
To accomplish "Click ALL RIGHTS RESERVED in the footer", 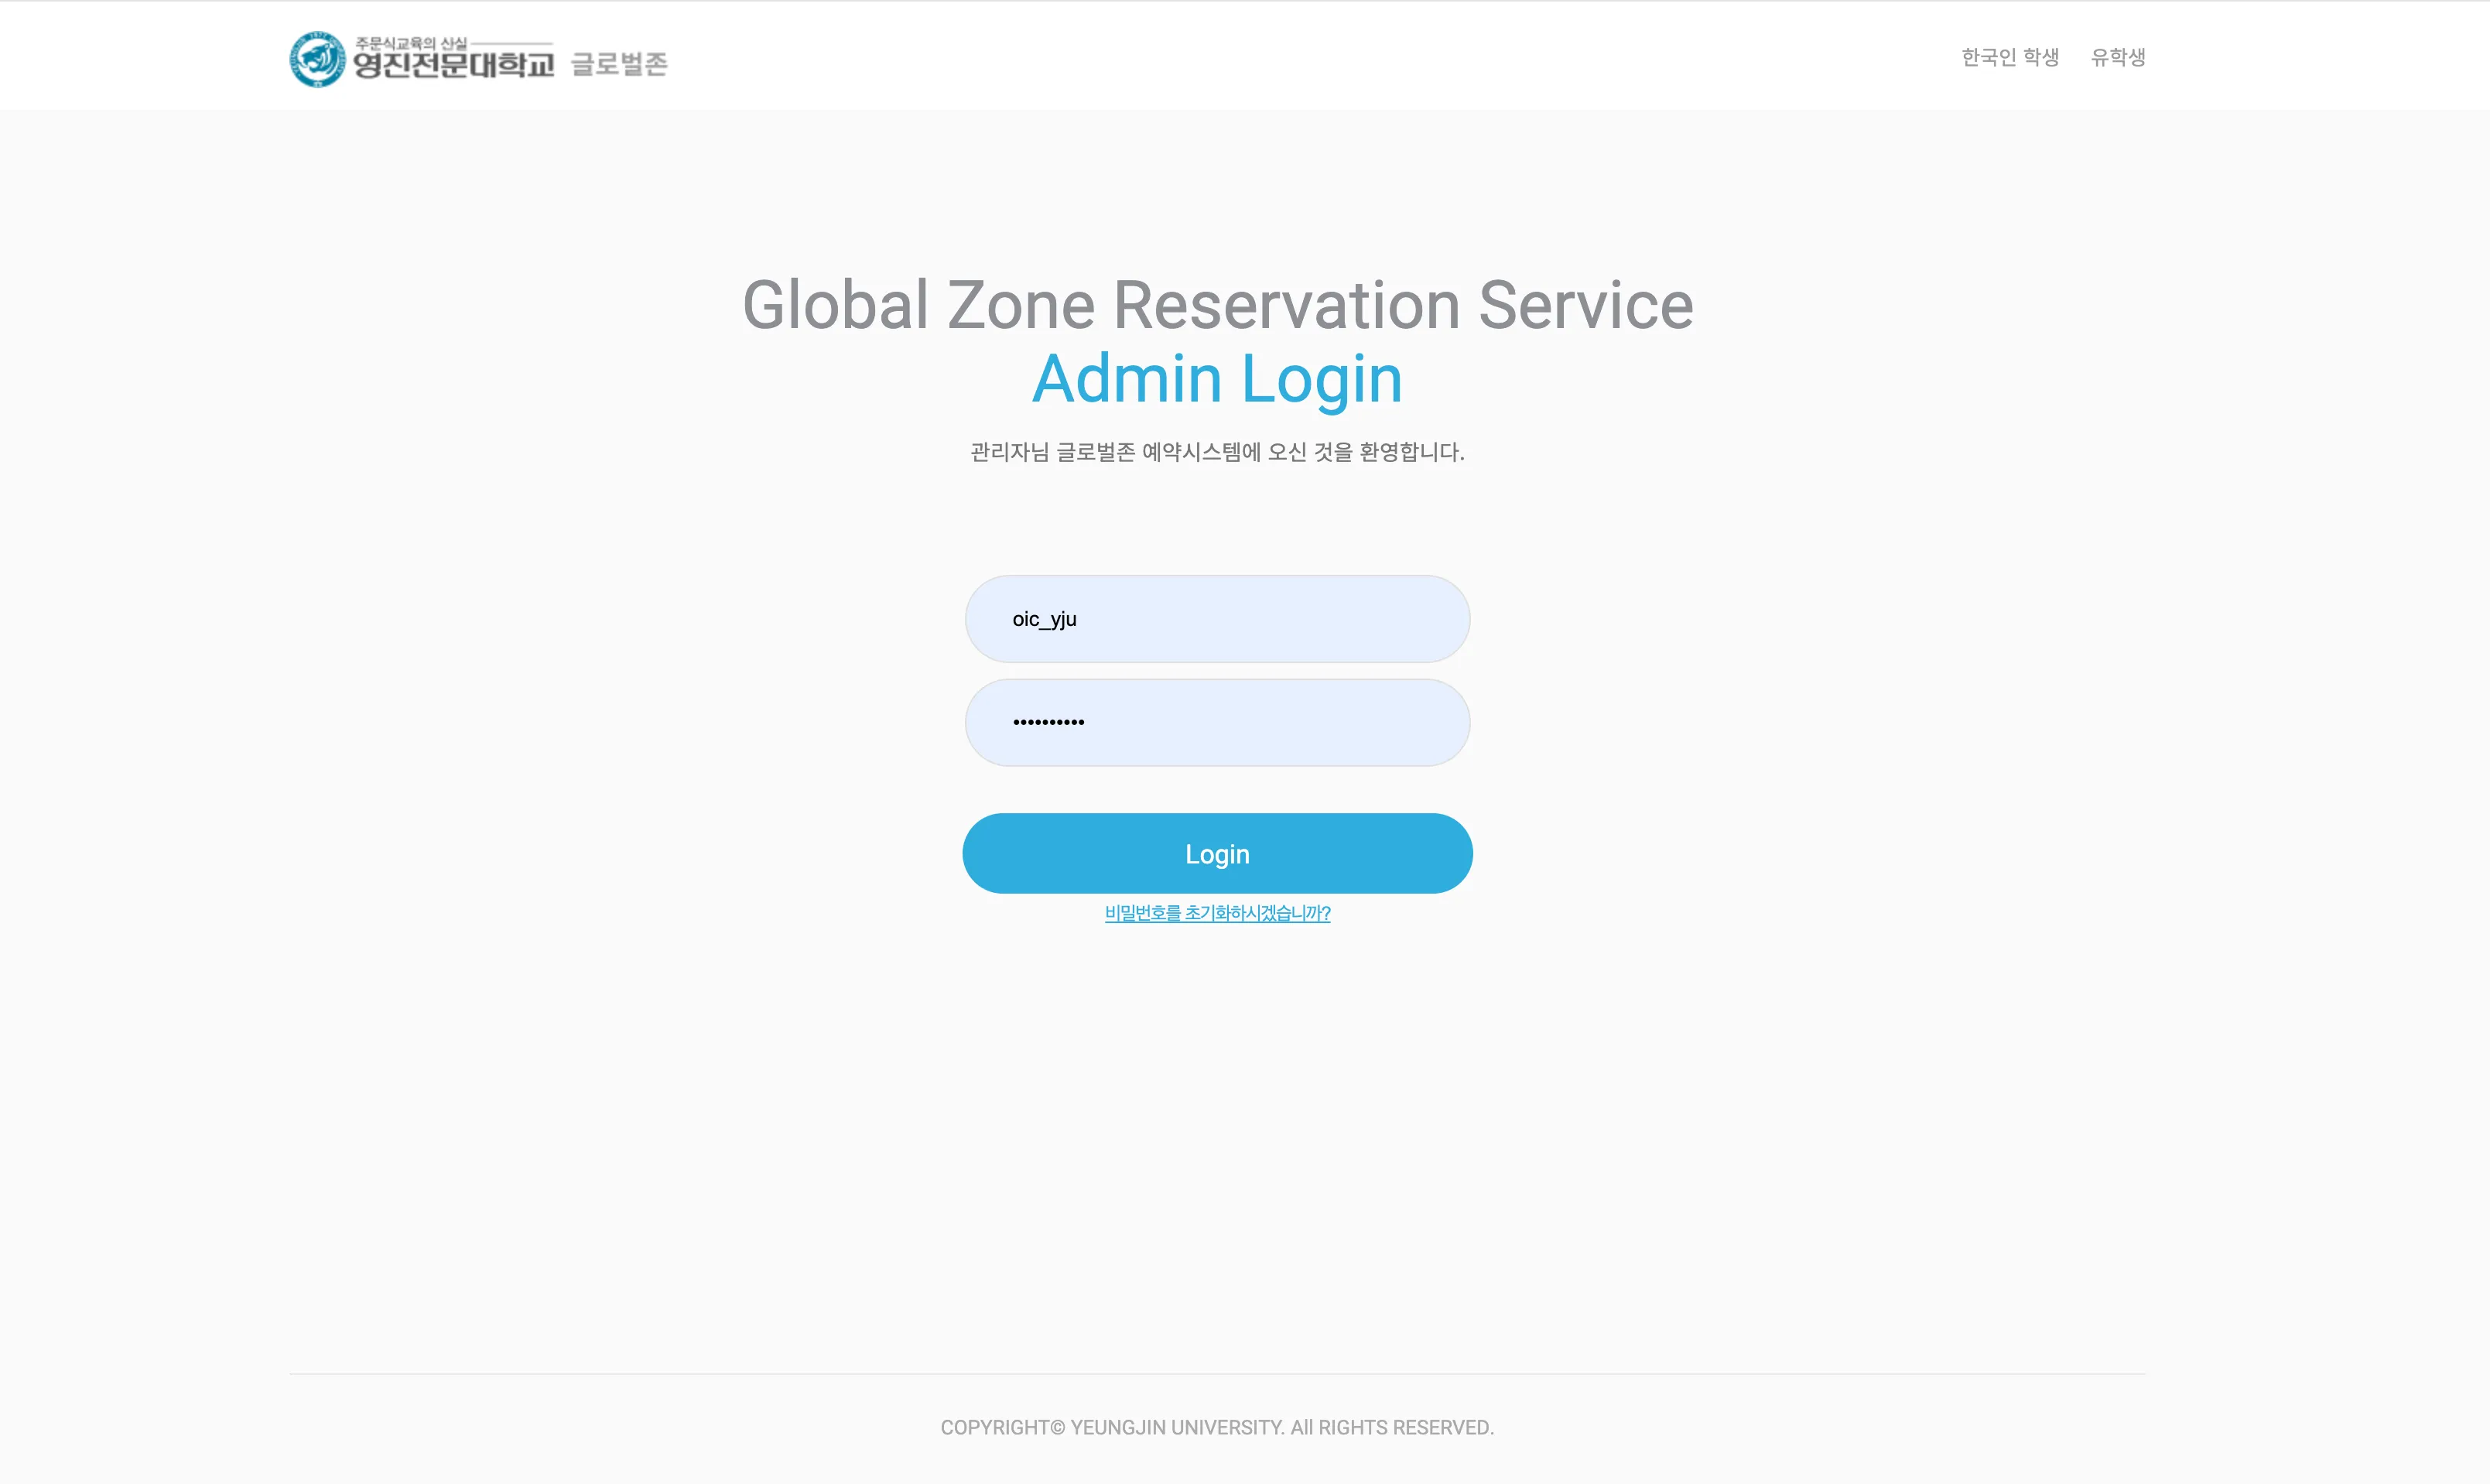I will [x=1391, y=1427].
